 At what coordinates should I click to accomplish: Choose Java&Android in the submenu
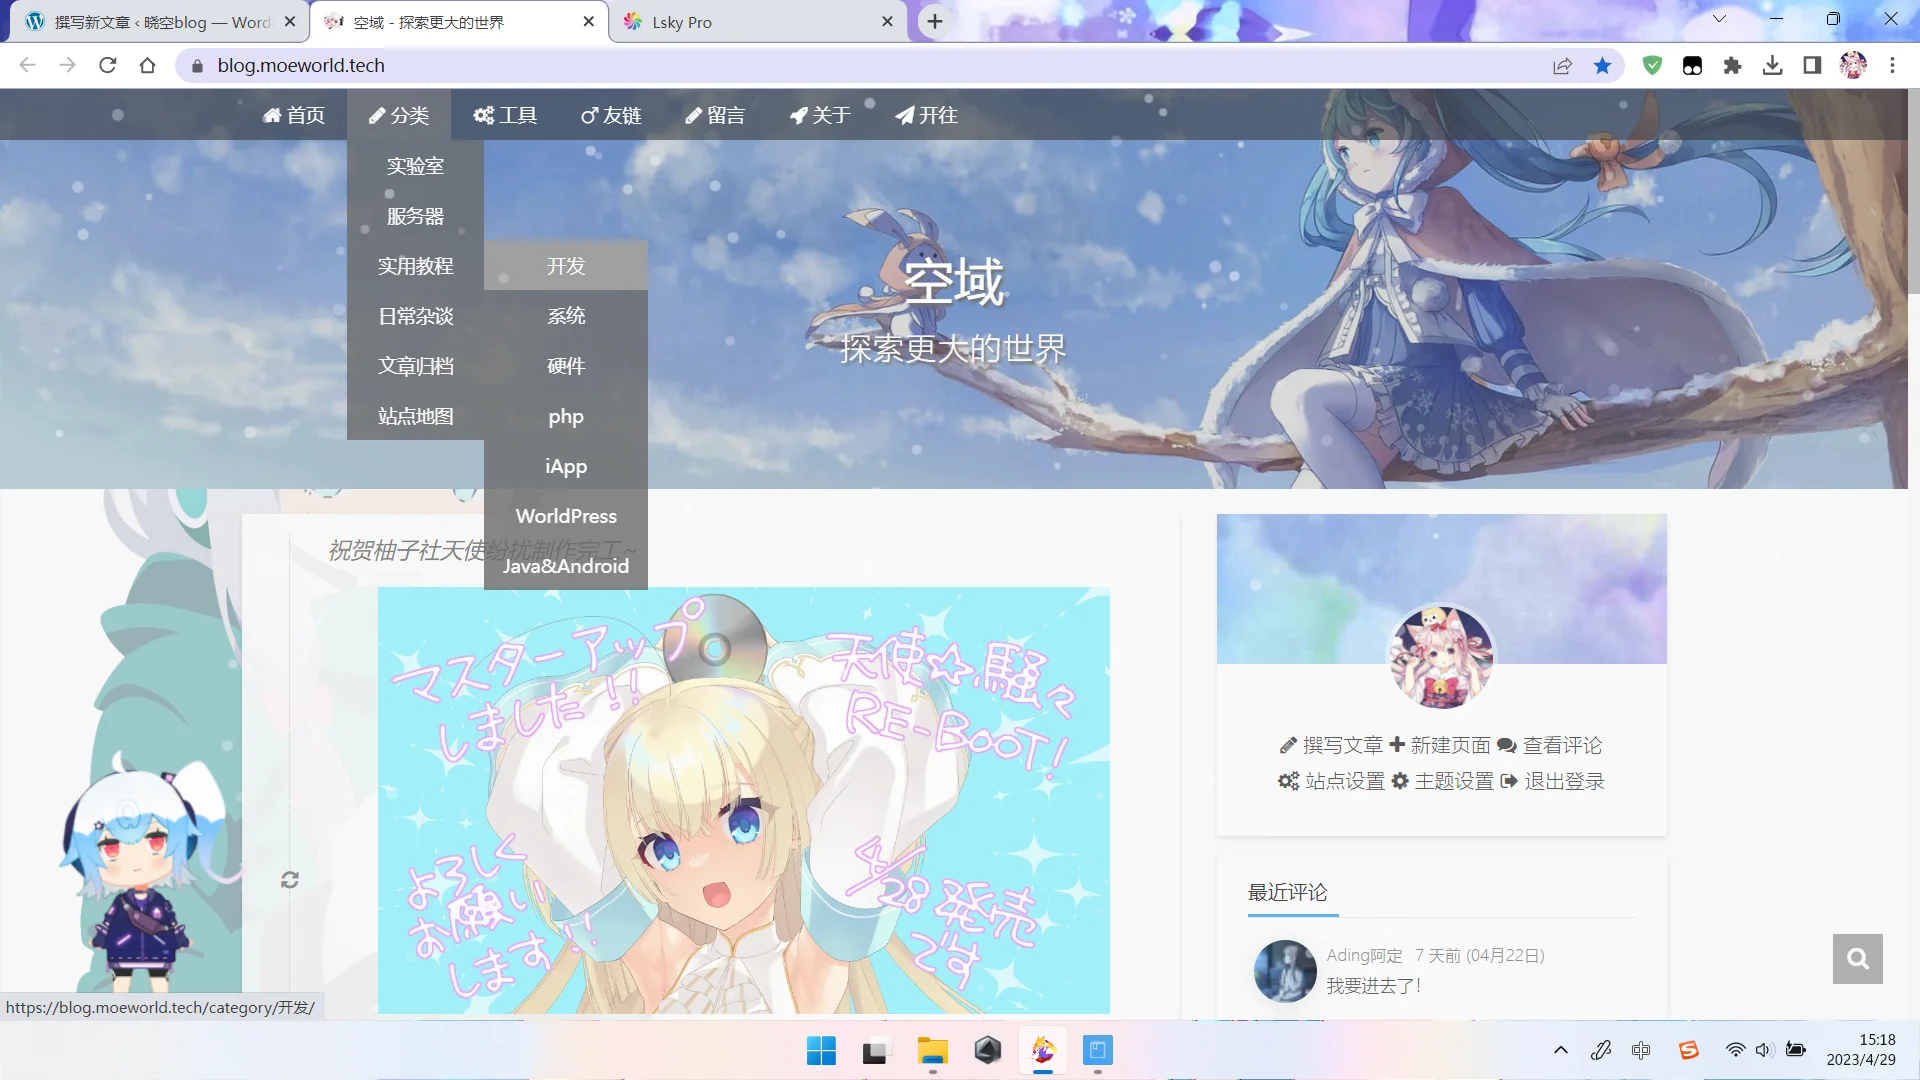(566, 566)
